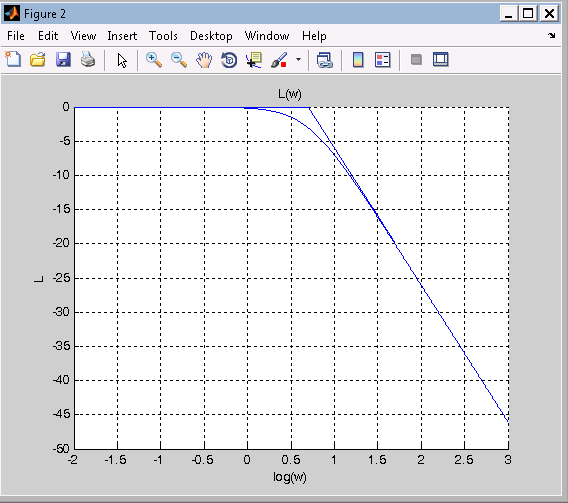Toggle the Insert Colorbar button
This screenshot has width=568, height=503.
358,60
